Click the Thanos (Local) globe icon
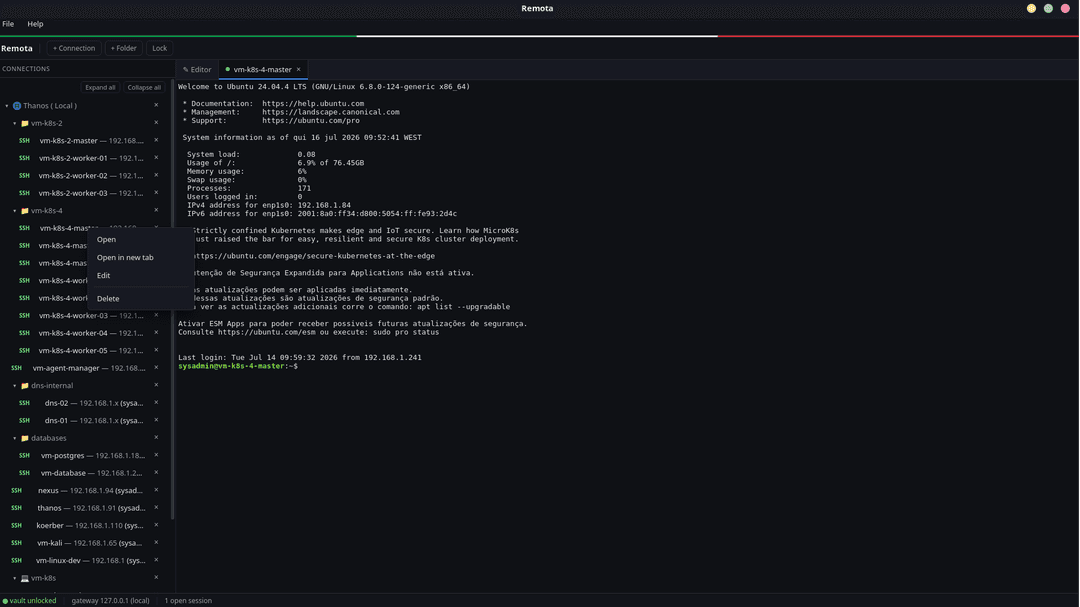The width and height of the screenshot is (1080, 607). [17, 105]
